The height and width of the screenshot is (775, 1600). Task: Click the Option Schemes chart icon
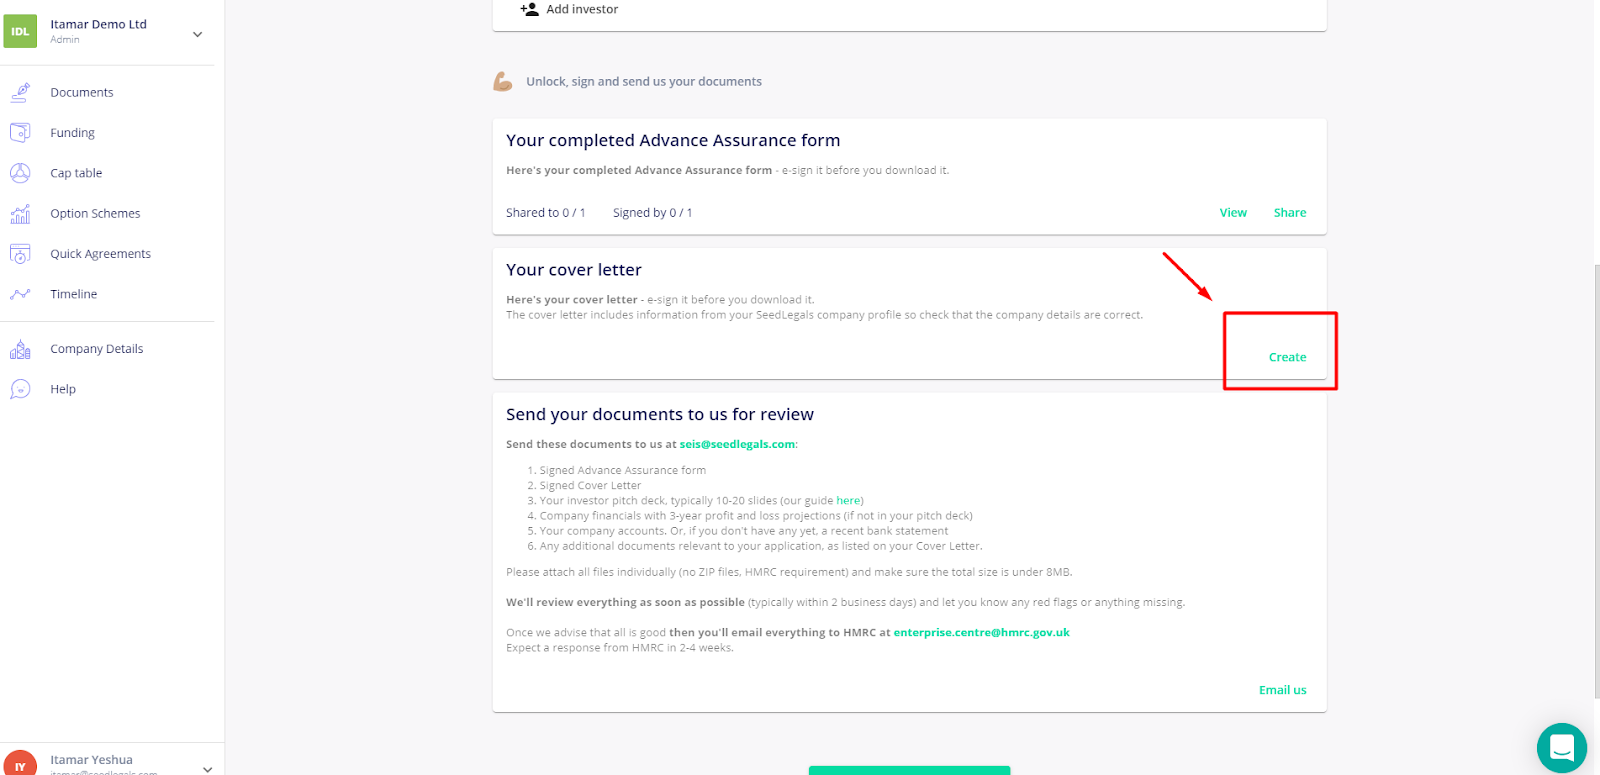tap(20, 213)
